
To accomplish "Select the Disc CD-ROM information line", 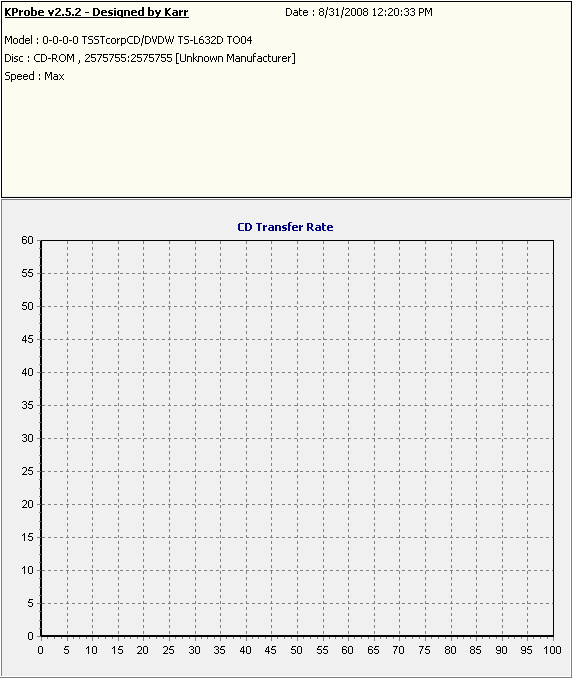I will pyautogui.click(x=150, y=58).
